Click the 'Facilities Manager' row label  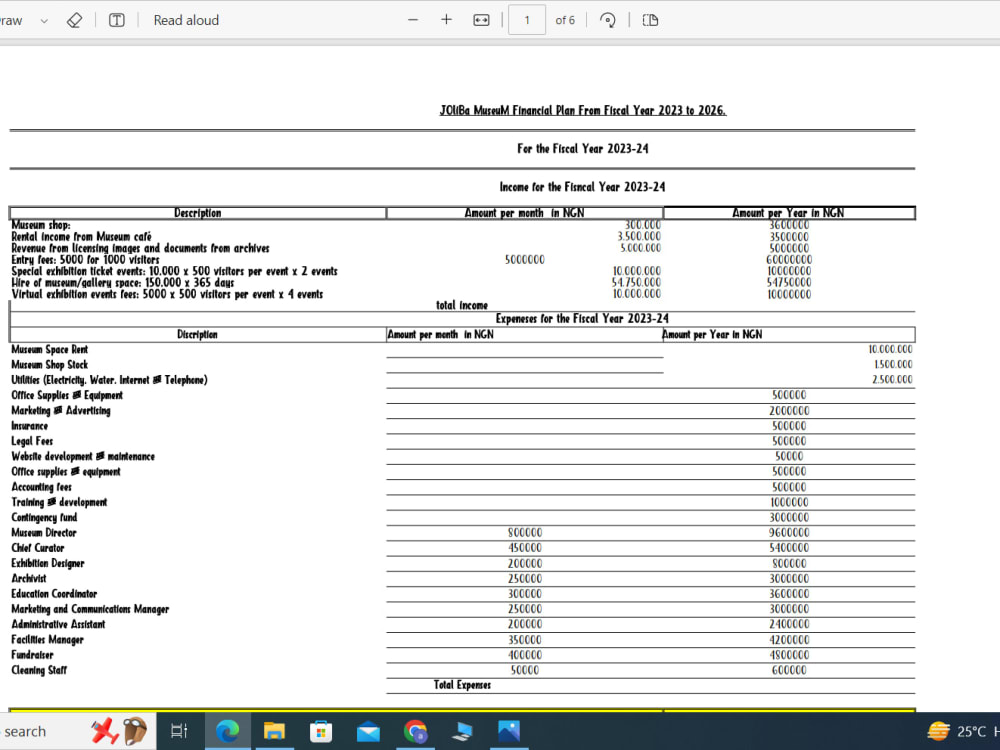pos(47,640)
